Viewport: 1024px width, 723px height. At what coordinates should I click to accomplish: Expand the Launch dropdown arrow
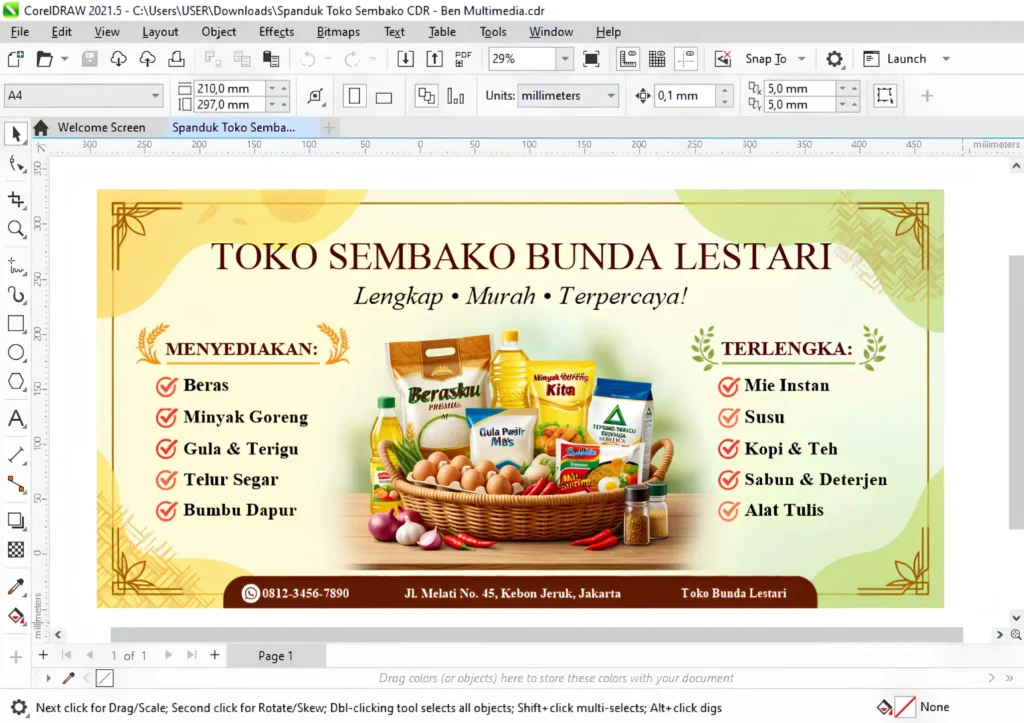click(x=946, y=59)
